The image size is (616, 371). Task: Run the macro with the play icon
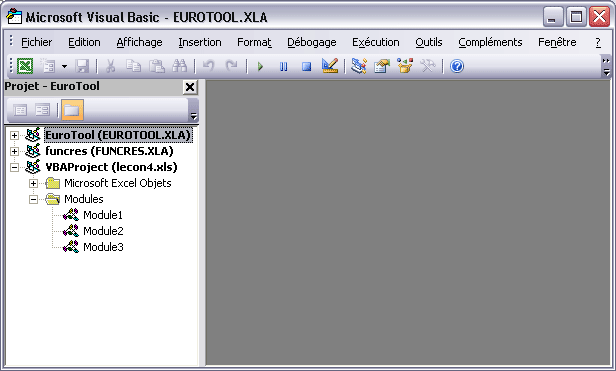click(260, 66)
